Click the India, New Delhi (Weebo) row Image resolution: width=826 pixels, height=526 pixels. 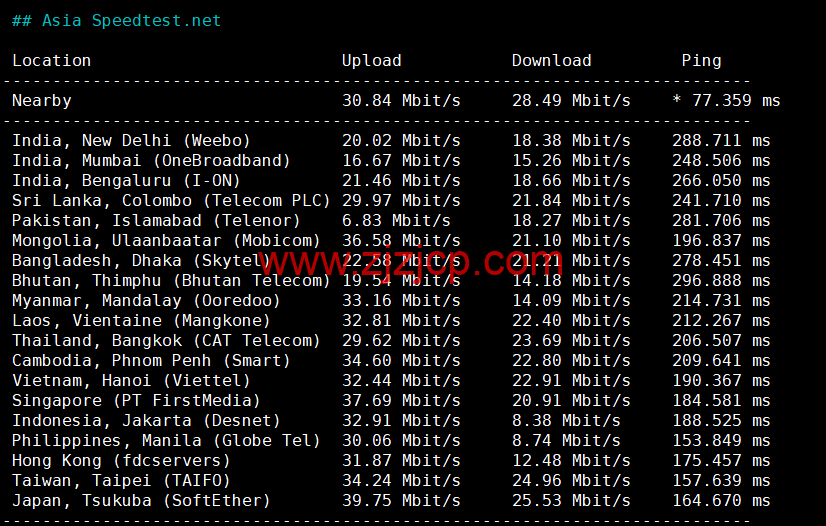[131, 140]
